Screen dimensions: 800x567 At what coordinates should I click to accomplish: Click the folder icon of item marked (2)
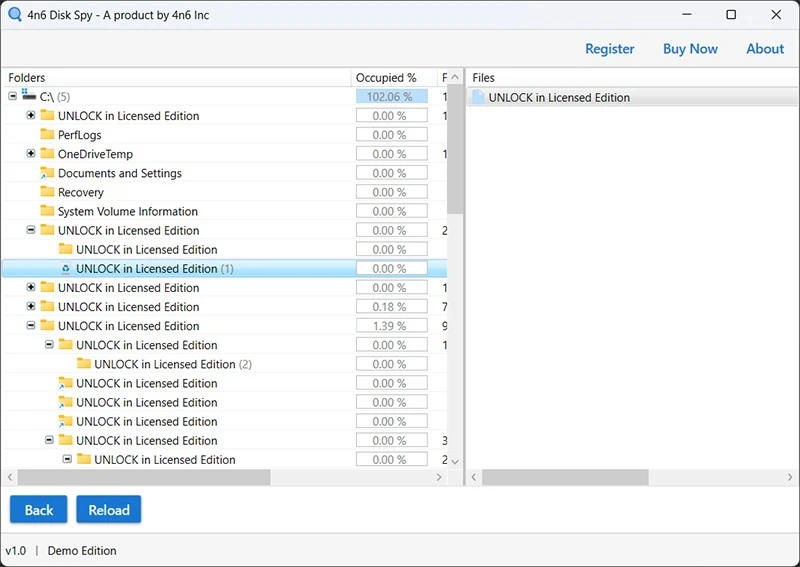84,363
